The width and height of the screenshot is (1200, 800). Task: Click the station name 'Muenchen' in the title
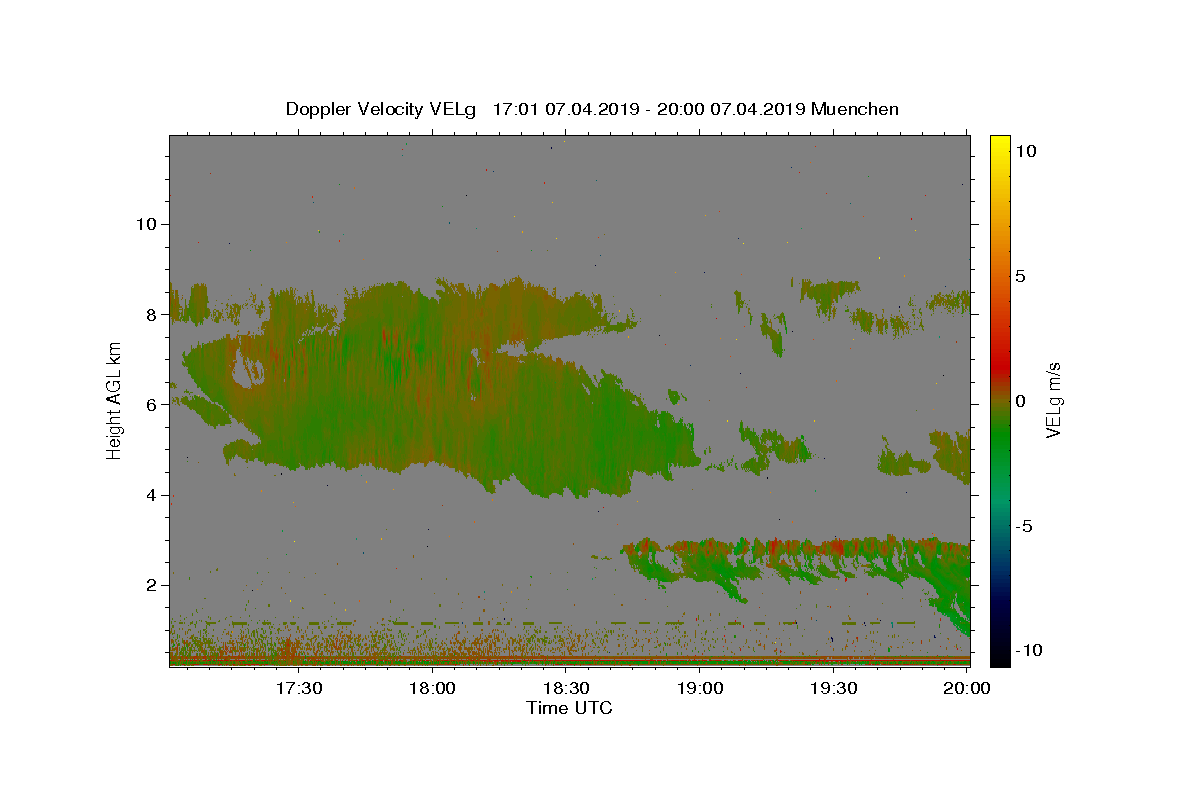pyautogui.click(x=856, y=109)
